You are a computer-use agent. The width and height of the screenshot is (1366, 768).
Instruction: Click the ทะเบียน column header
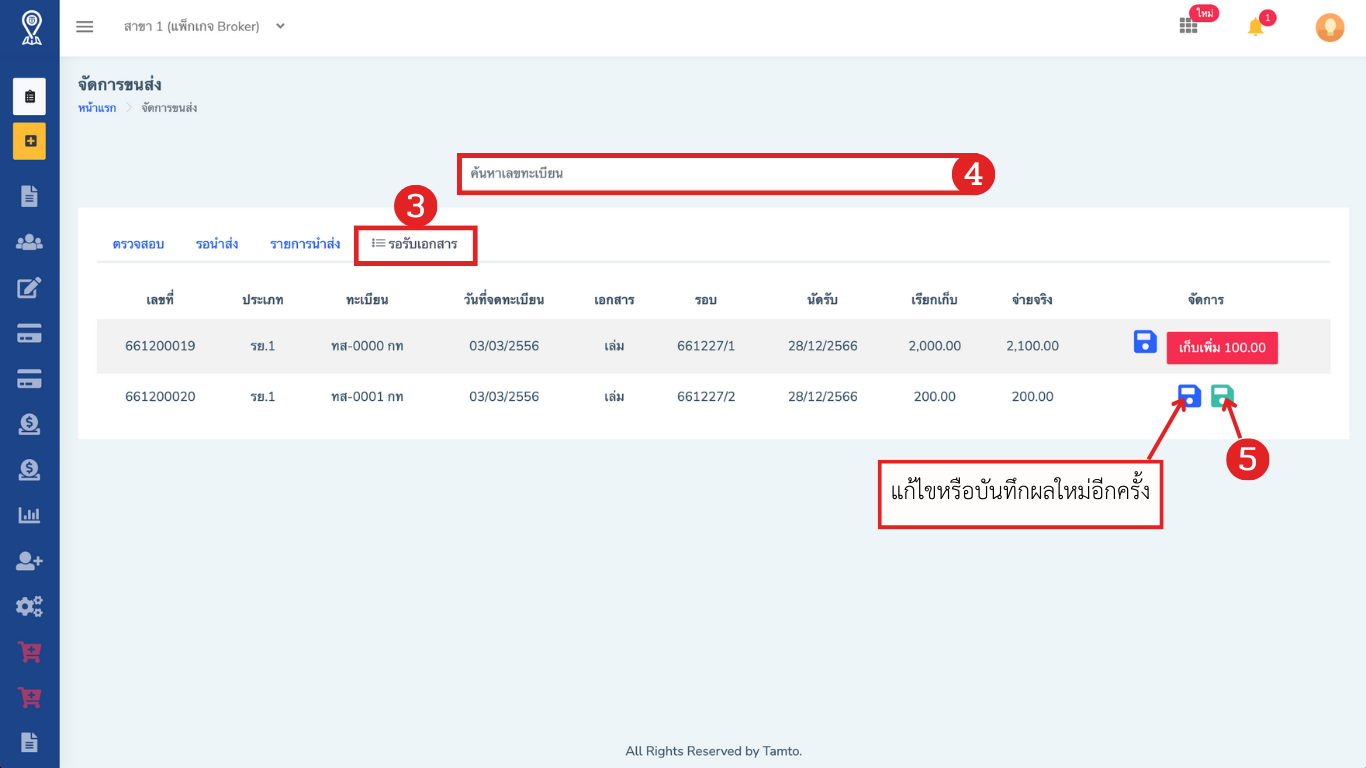tap(367, 300)
